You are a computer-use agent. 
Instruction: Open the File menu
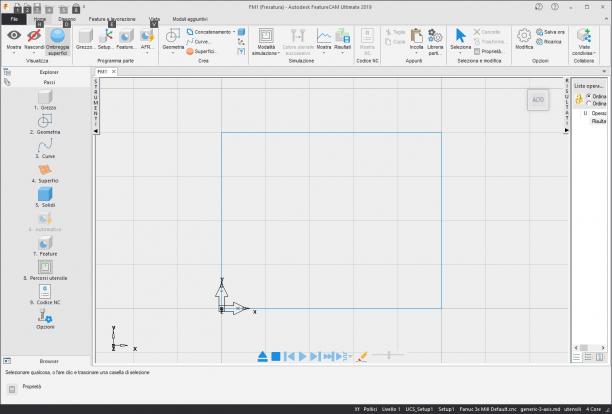14,19
